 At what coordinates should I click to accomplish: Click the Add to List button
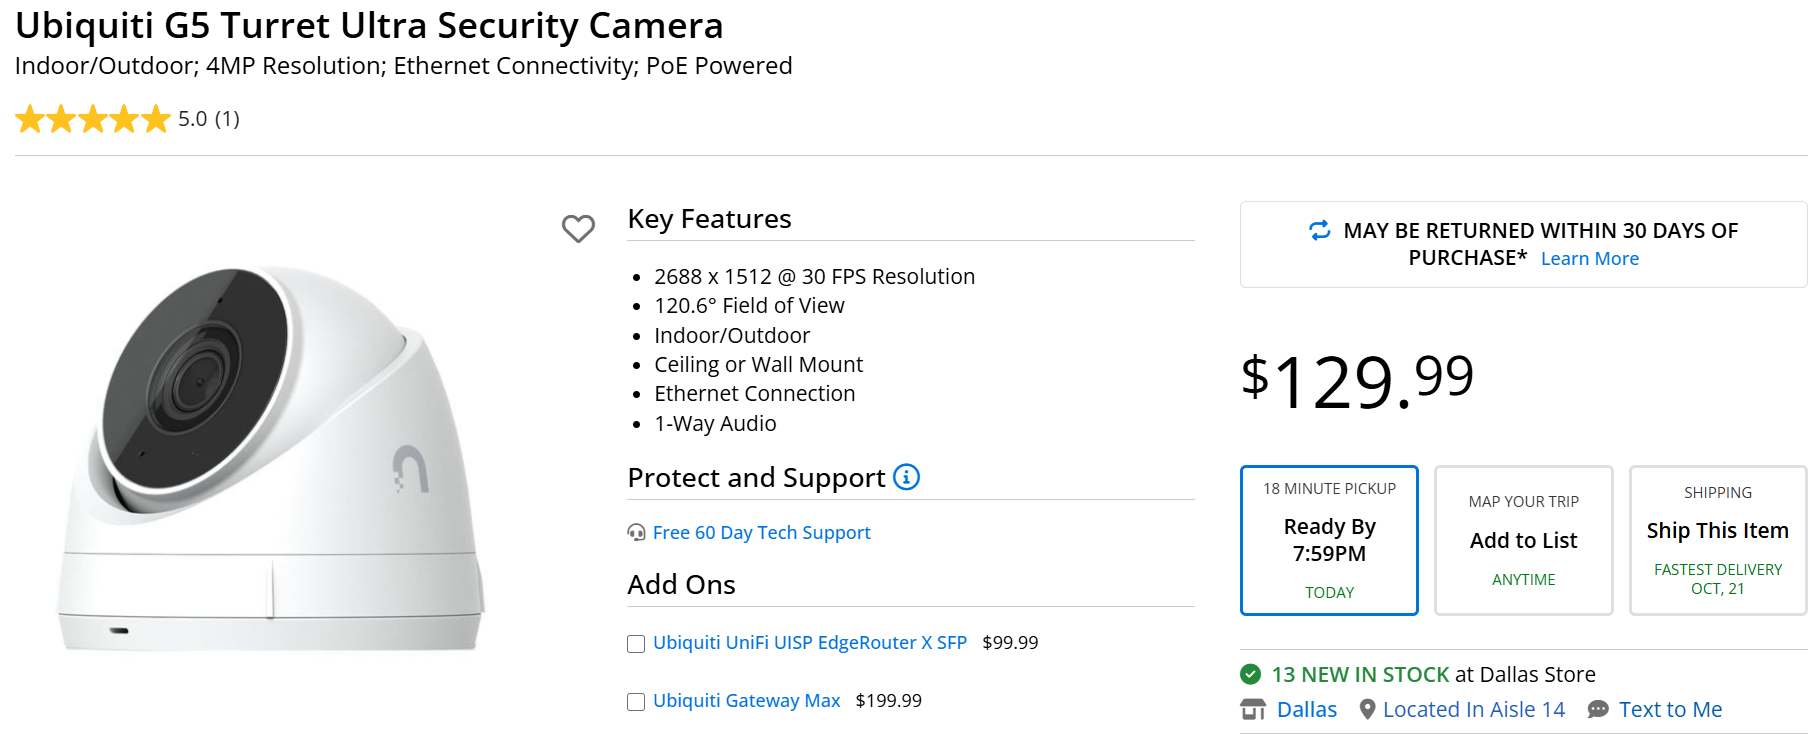click(1523, 540)
